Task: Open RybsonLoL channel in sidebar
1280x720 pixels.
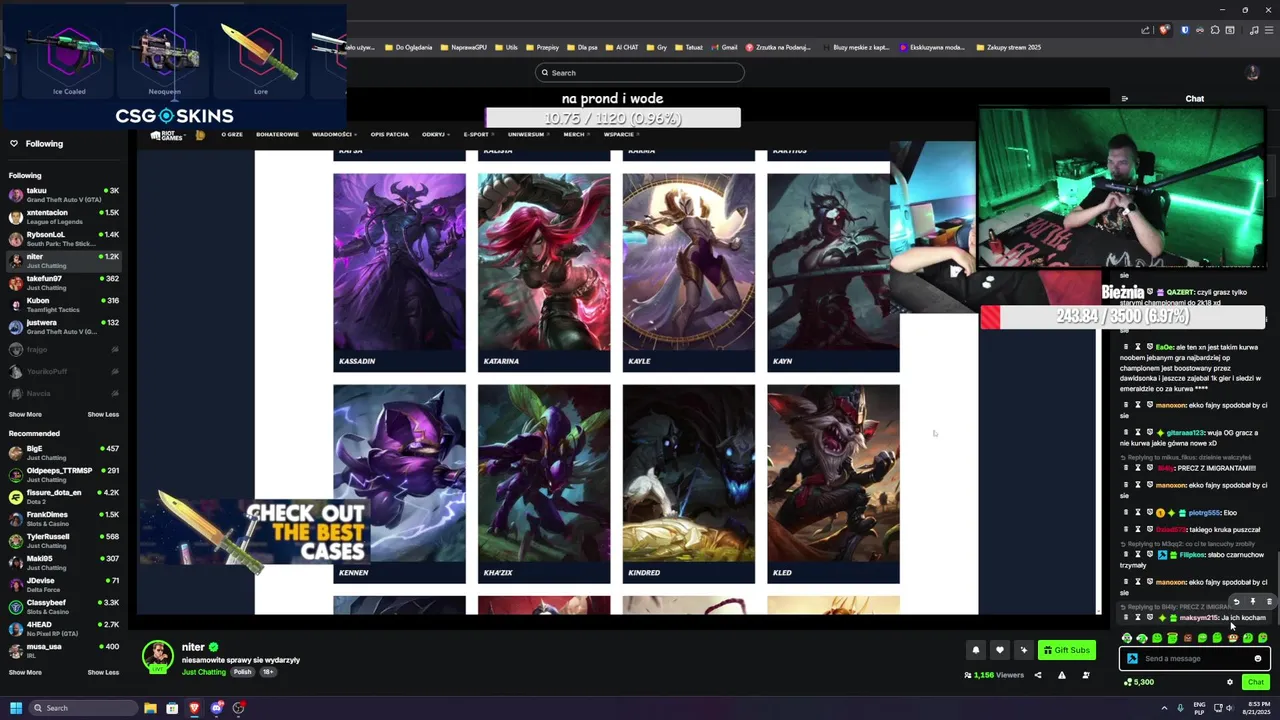Action: (64, 238)
